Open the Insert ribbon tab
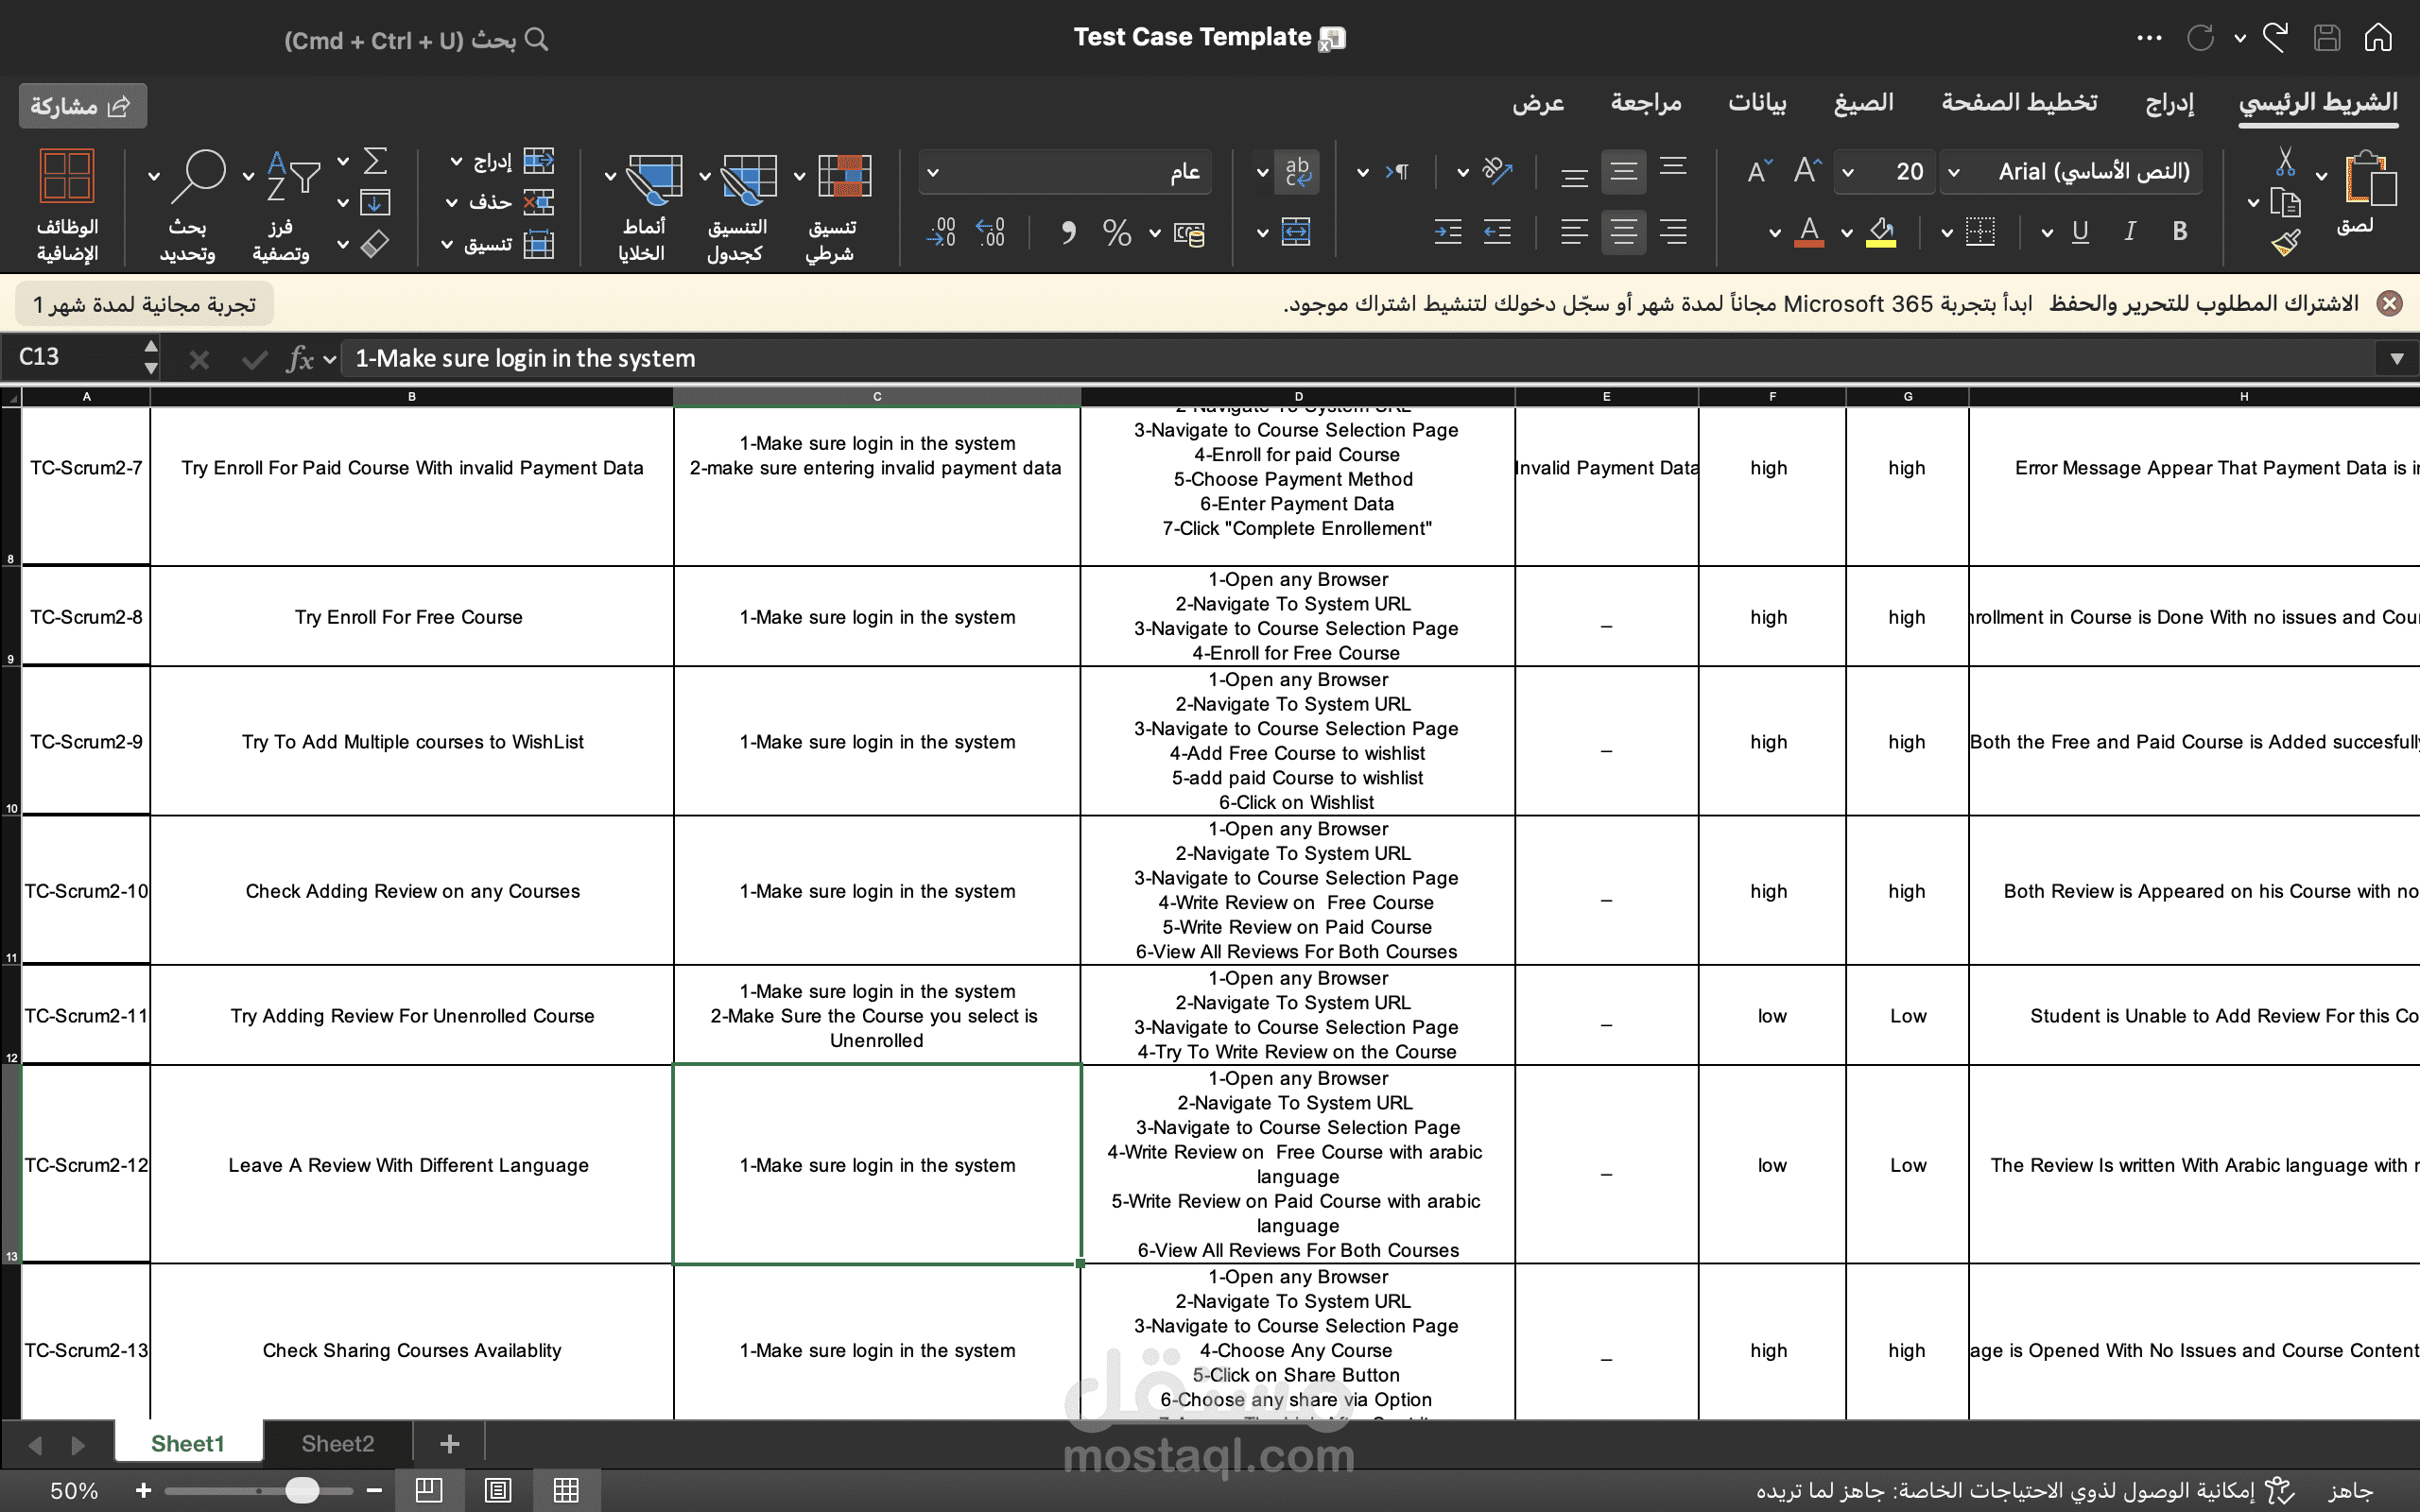Viewport: 2420px width, 1512px height. 2169,103
